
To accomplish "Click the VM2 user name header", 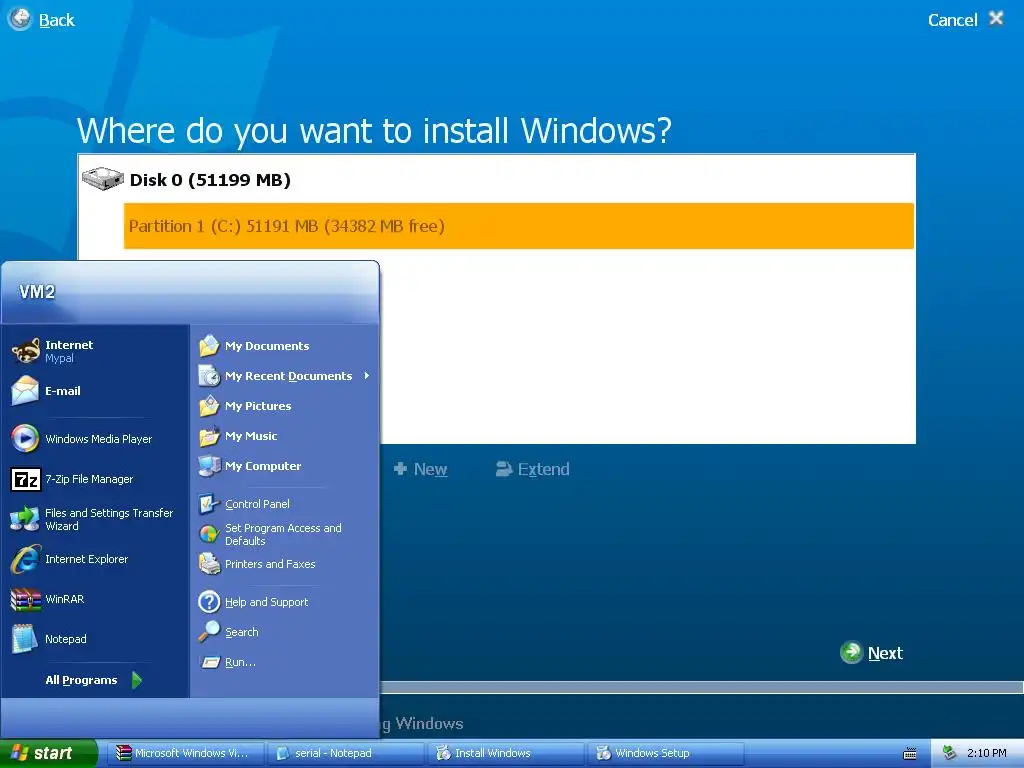I will (x=37, y=292).
